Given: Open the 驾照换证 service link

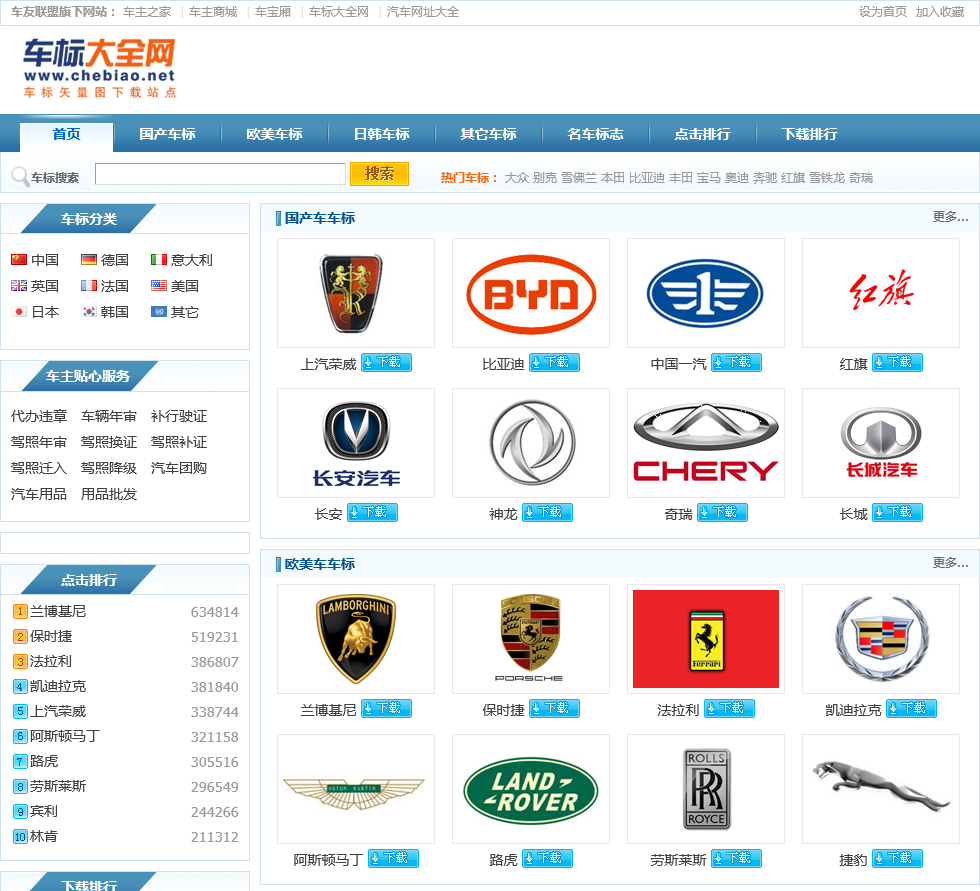Looking at the screenshot, I should [x=109, y=442].
